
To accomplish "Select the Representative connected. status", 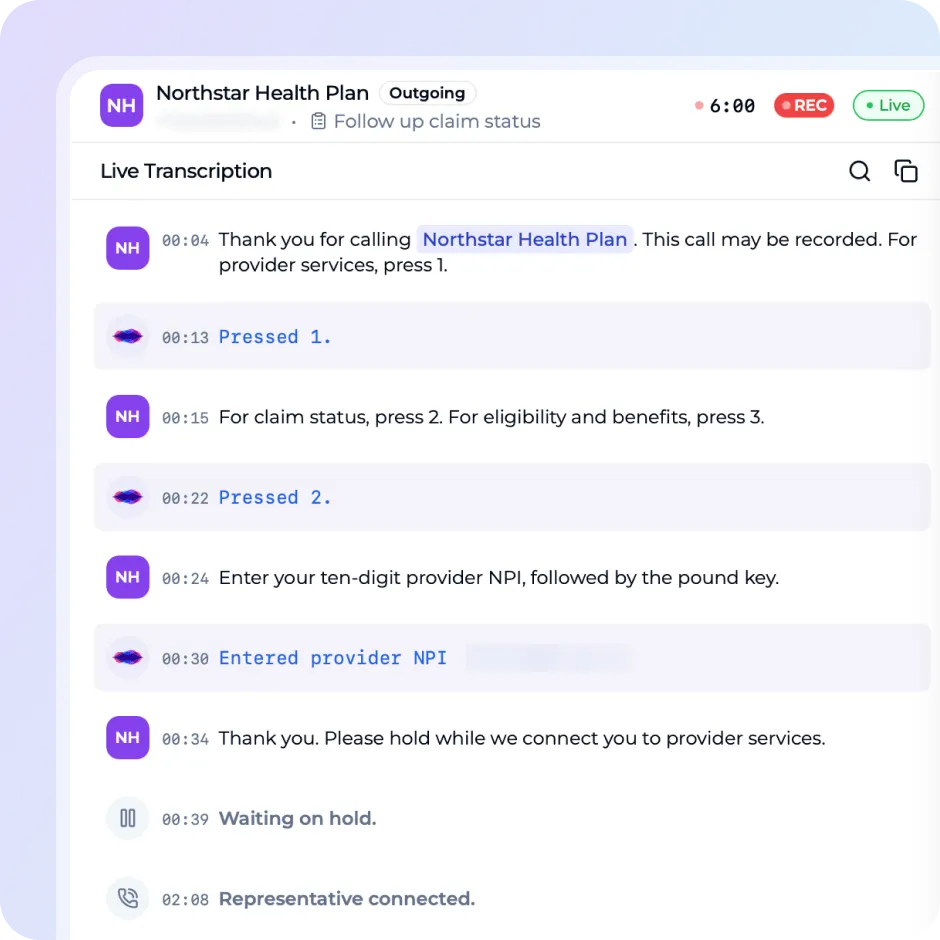I will pos(347,899).
